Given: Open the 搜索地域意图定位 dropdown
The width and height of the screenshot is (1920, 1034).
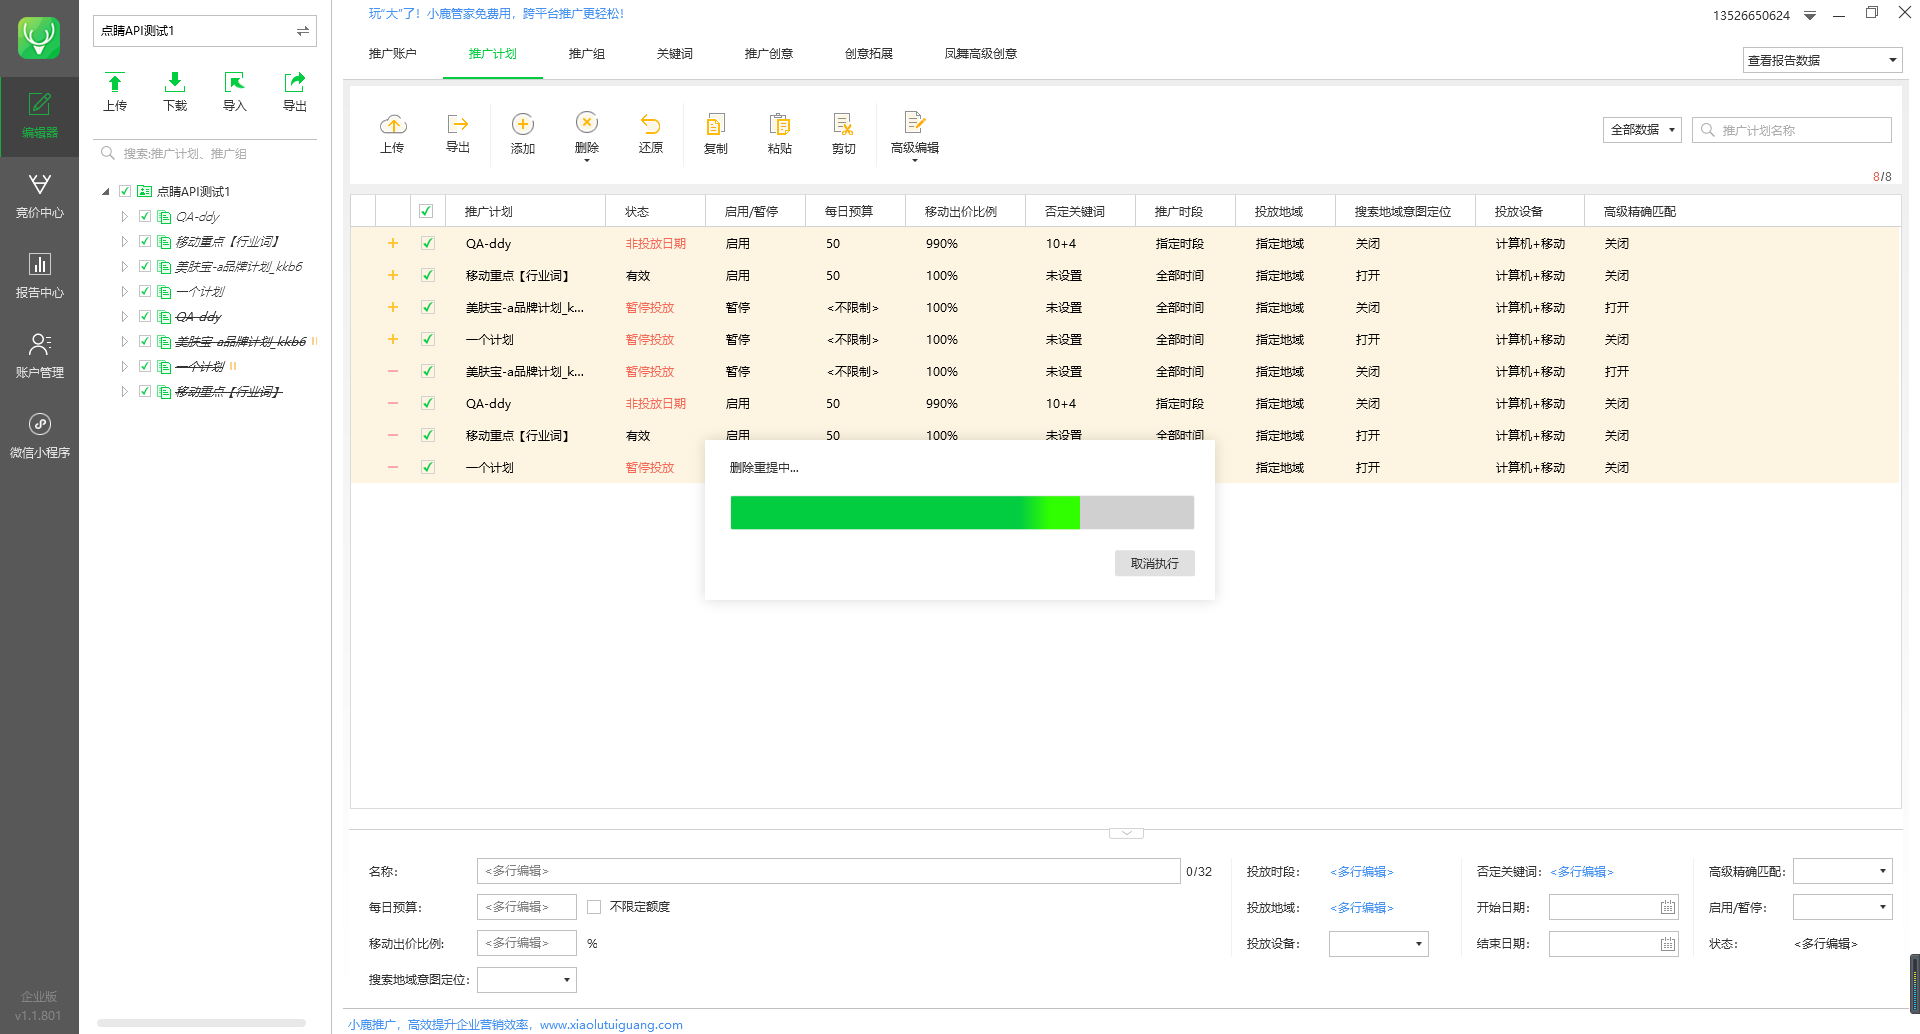Looking at the screenshot, I should [x=527, y=979].
